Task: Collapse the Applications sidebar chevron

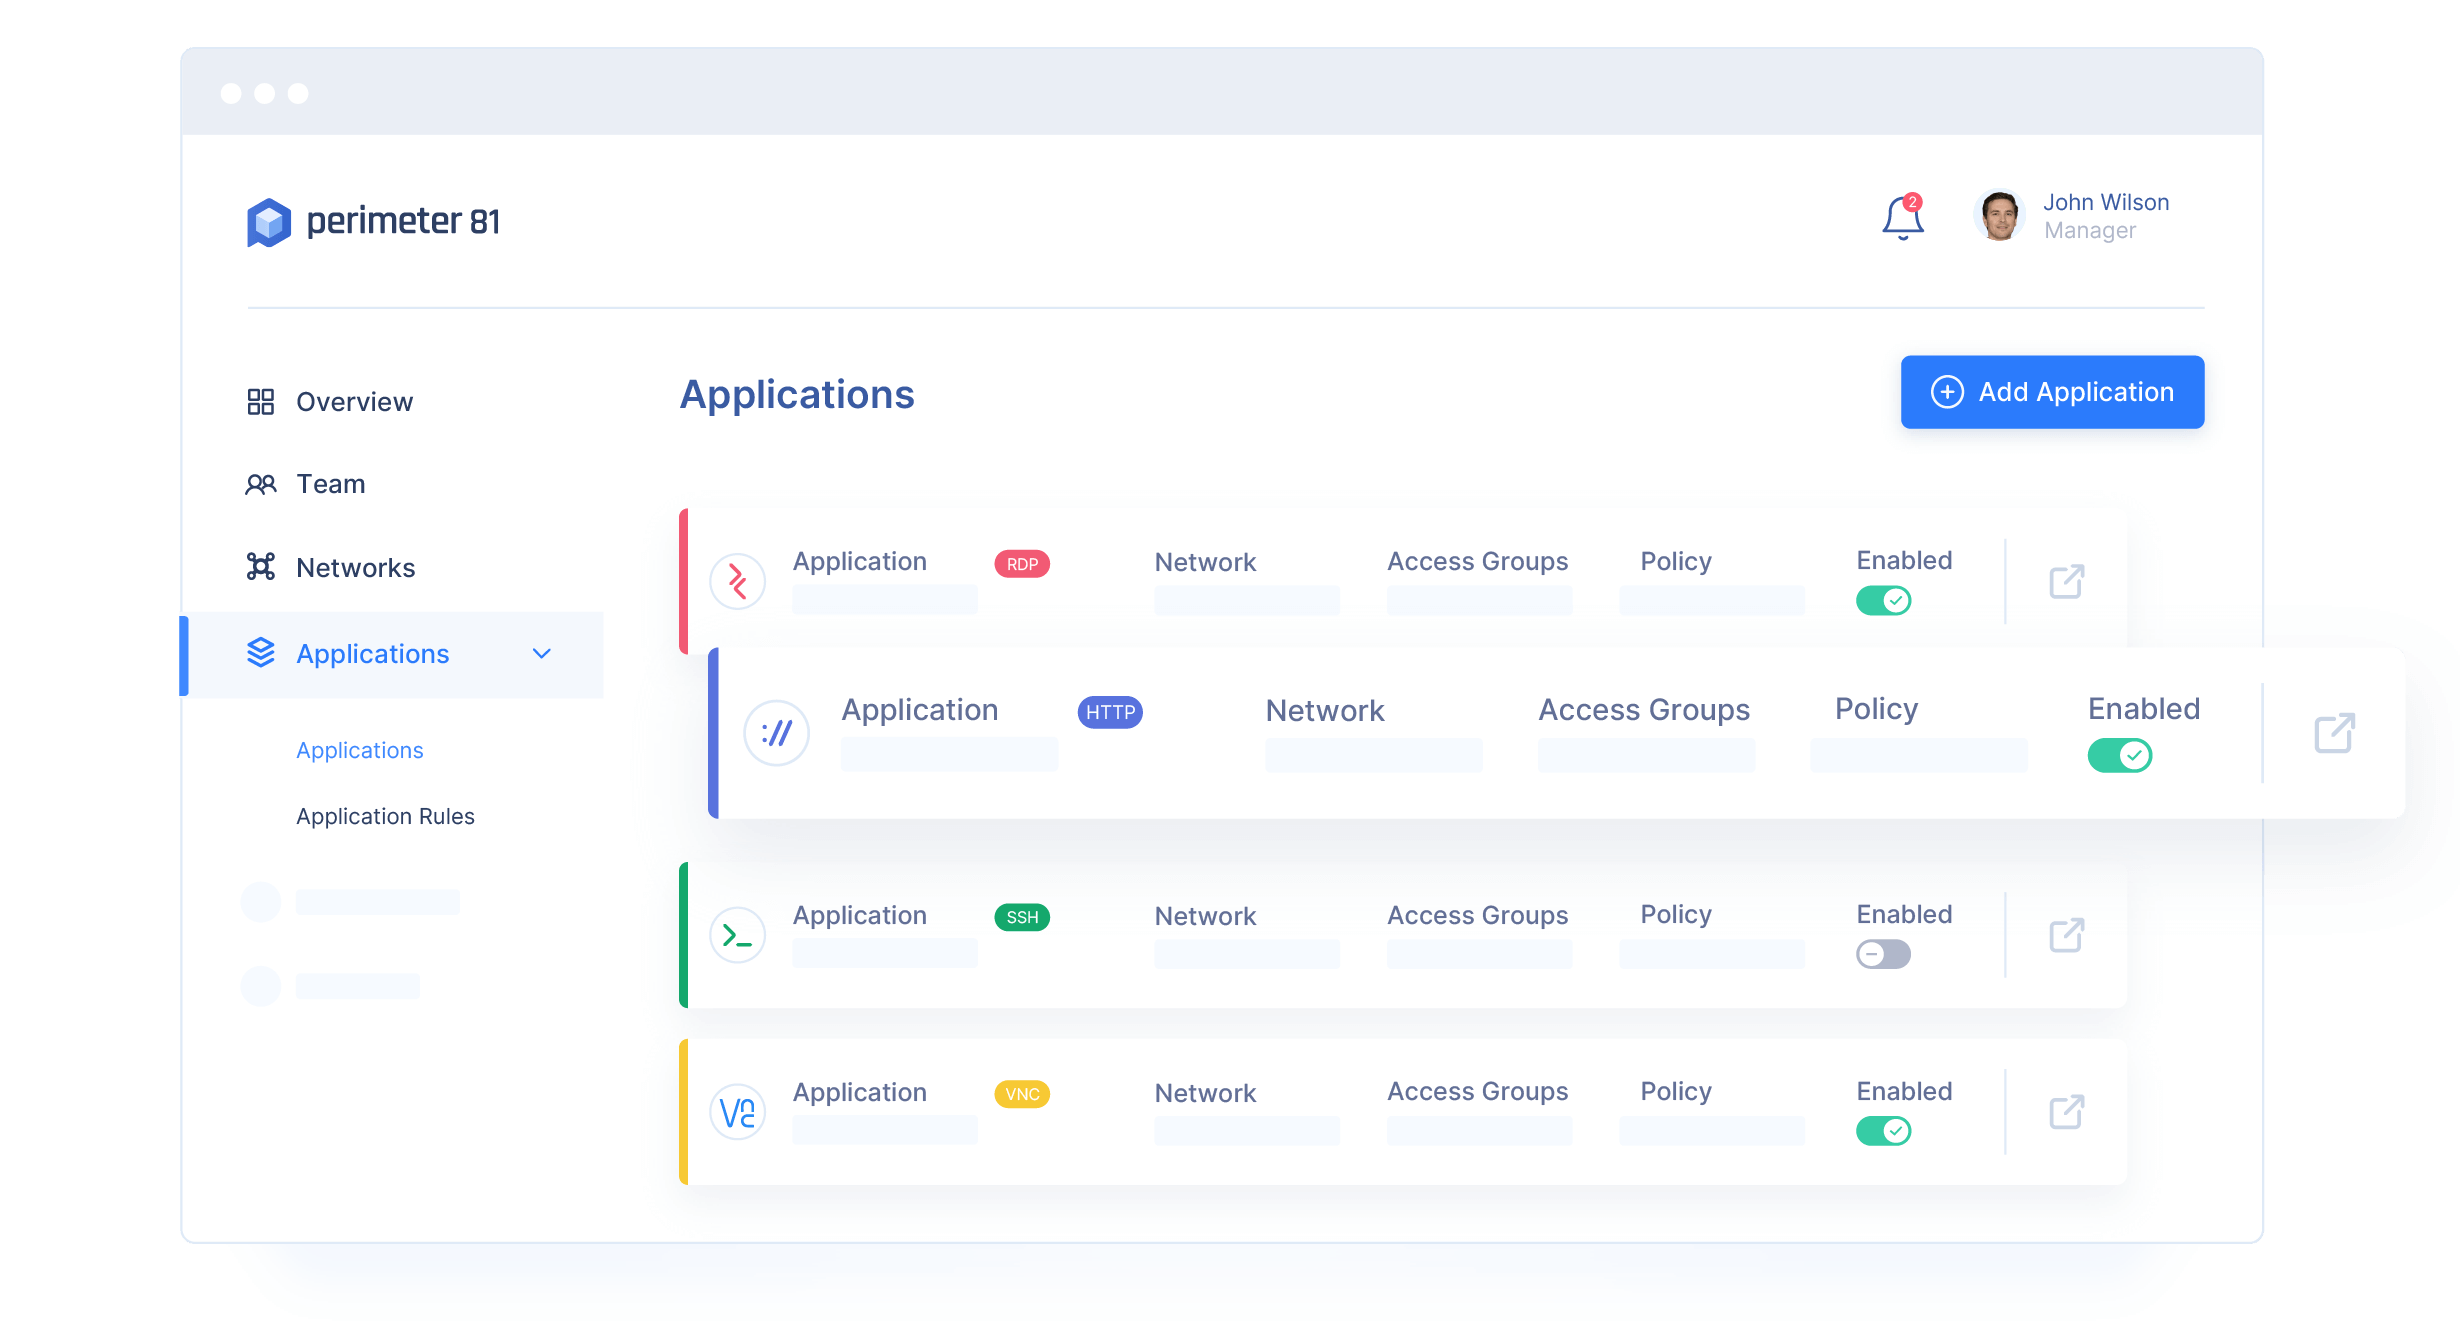Action: coord(542,654)
